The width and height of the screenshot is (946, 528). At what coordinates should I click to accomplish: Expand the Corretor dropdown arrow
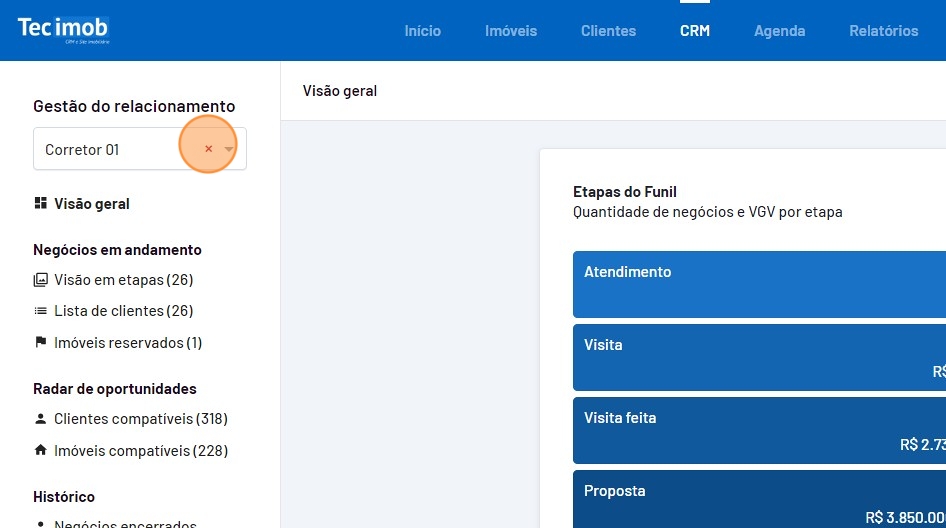[229, 149]
